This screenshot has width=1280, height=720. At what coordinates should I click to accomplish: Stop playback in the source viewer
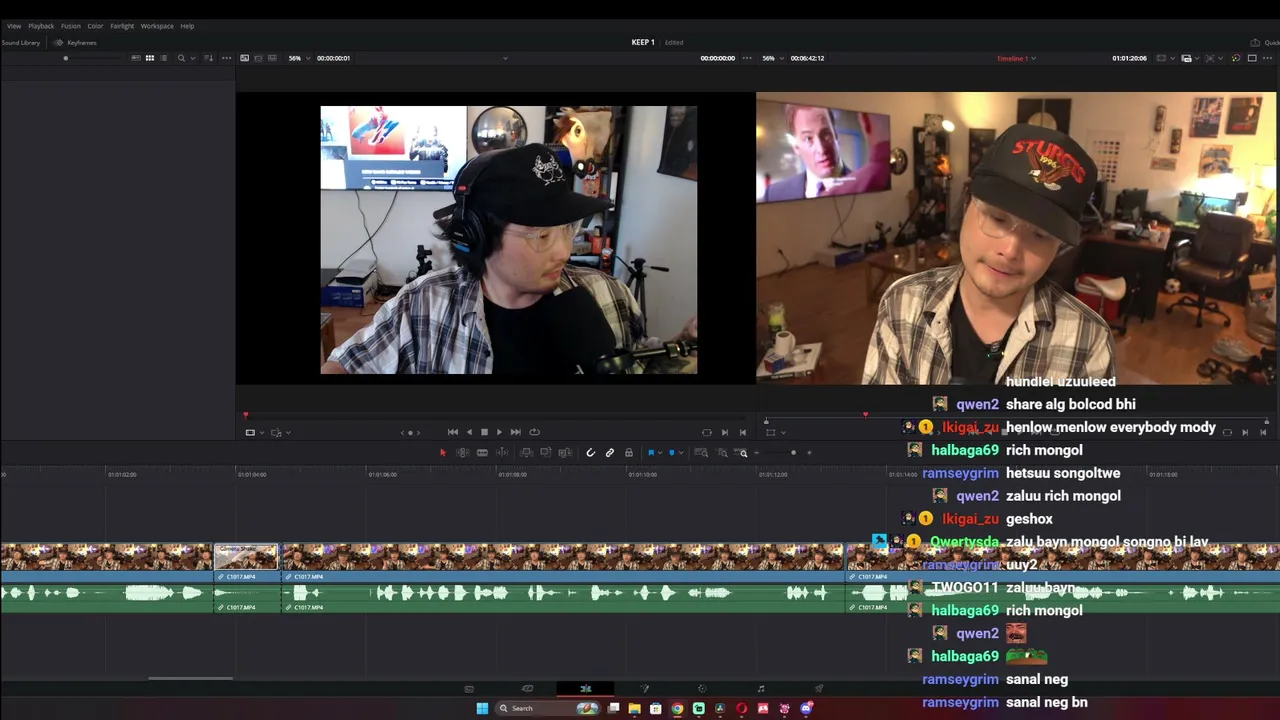tap(484, 432)
